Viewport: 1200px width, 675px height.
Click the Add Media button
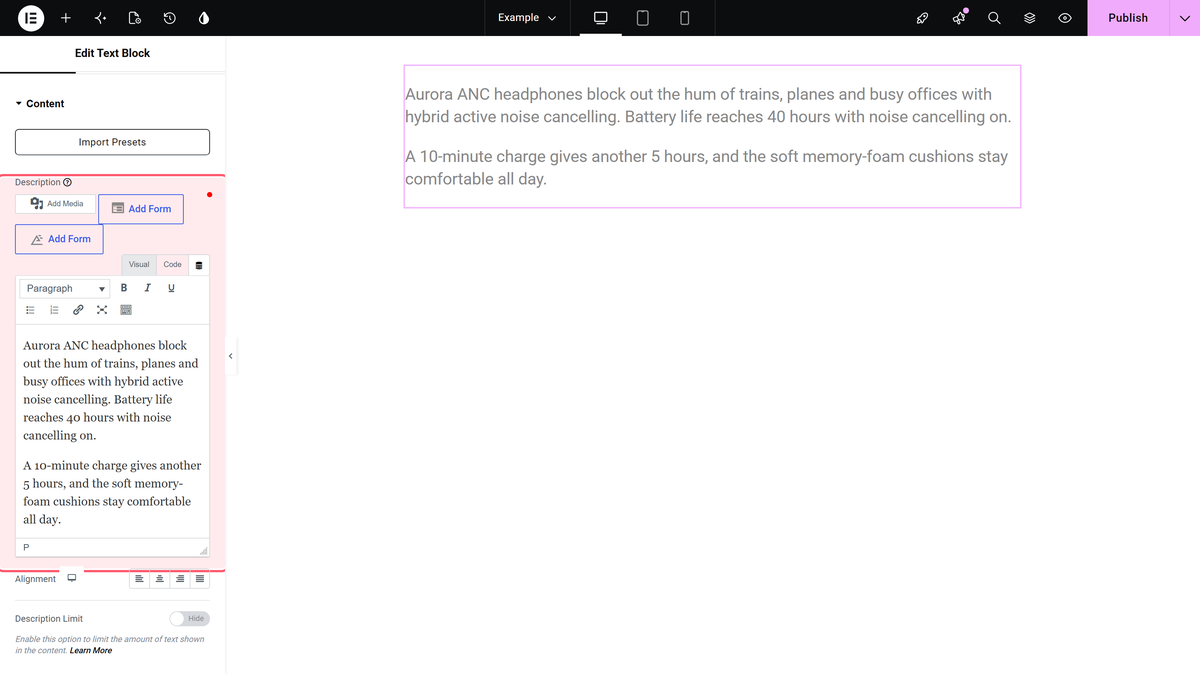coord(56,204)
